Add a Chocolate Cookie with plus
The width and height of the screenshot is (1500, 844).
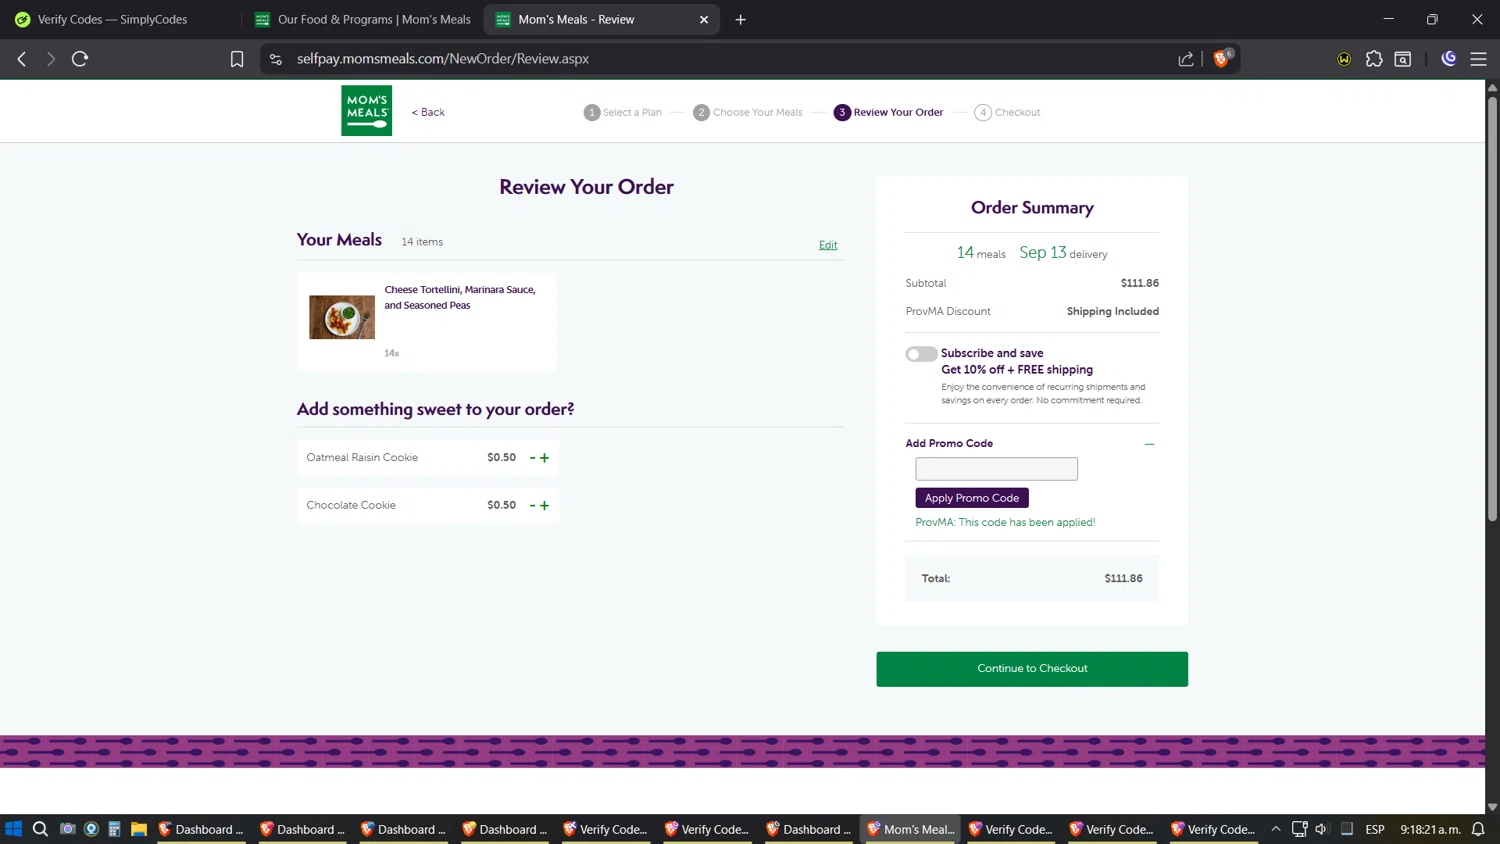(x=545, y=505)
